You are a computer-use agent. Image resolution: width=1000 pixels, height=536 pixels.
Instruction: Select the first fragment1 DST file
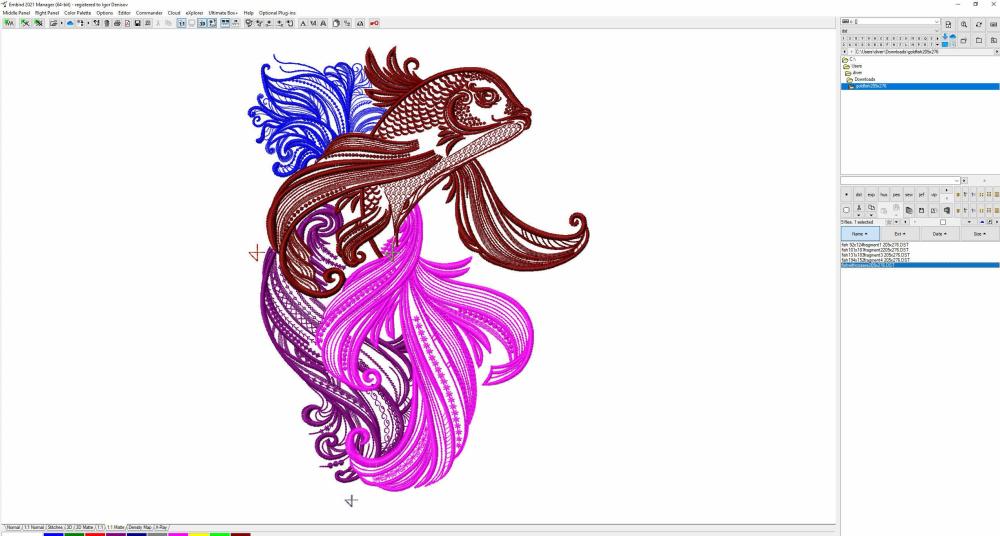pos(875,245)
